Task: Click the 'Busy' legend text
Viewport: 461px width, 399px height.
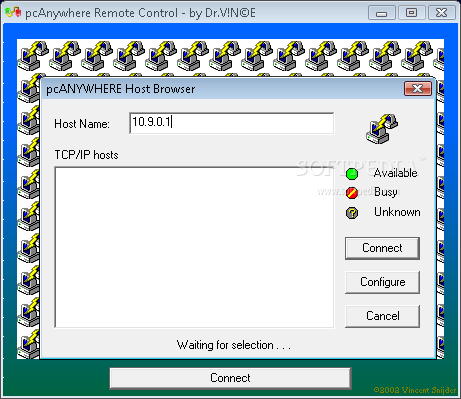Action: coord(386,192)
